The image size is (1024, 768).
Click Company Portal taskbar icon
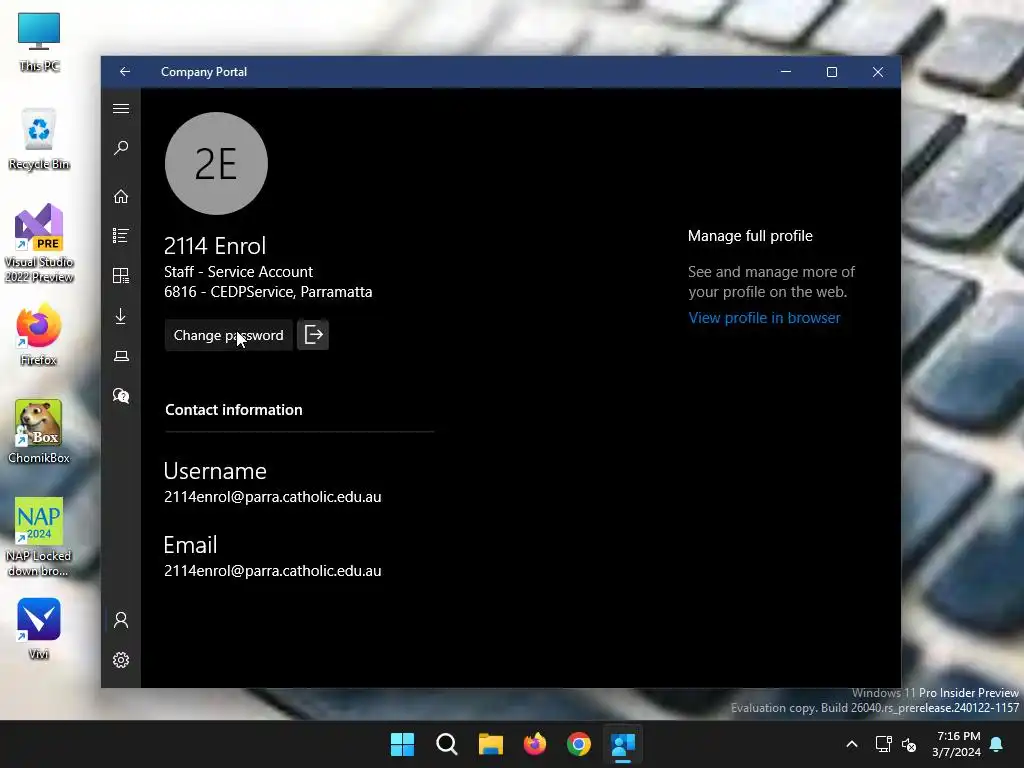click(x=623, y=744)
